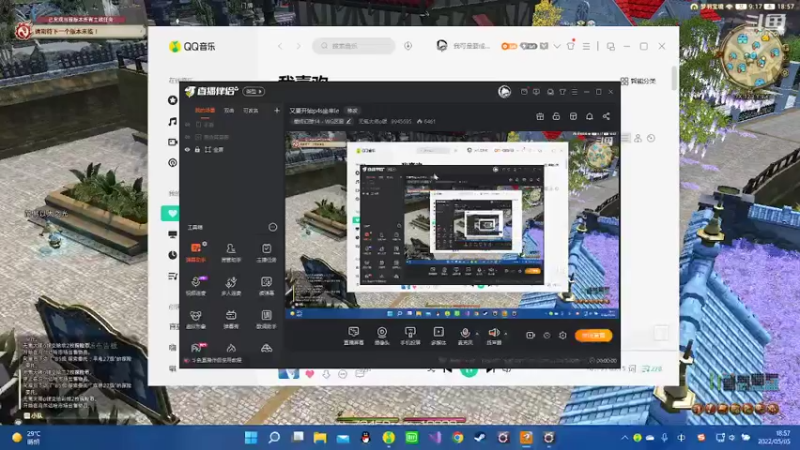Click the stream preview thumbnail

tap(453, 225)
